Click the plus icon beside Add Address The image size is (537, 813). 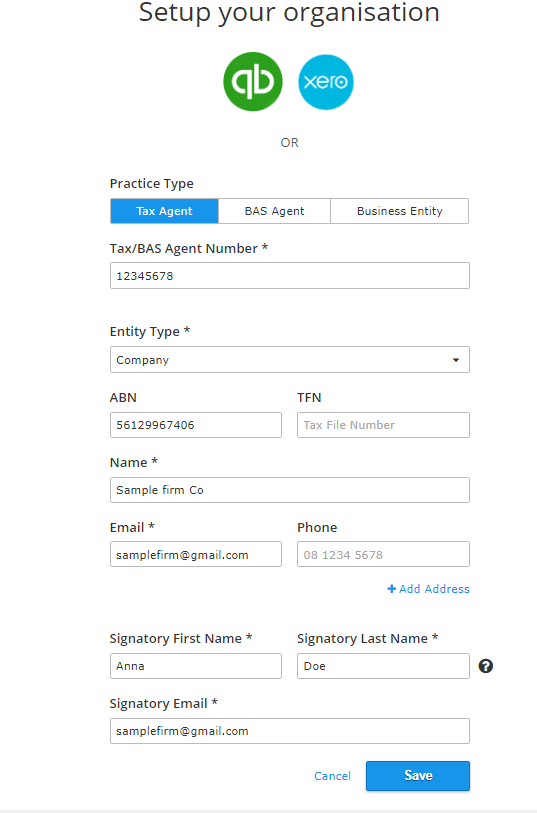coord(392,589)
